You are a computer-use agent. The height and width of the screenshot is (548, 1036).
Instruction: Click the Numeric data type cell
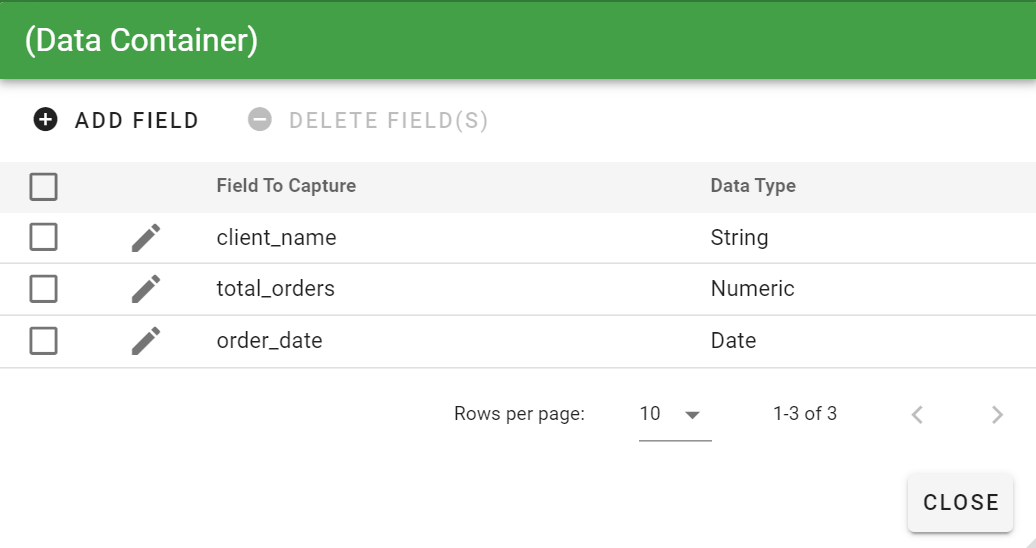pos(753,288)
